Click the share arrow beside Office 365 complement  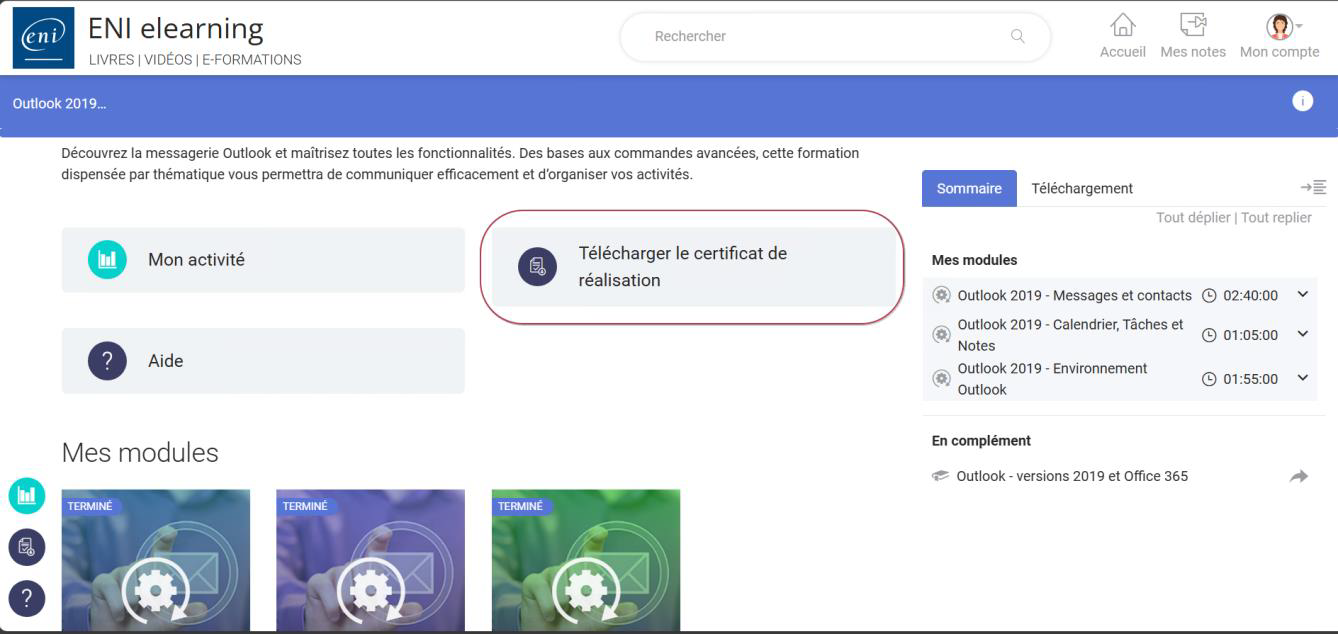tap(1299, 476)
